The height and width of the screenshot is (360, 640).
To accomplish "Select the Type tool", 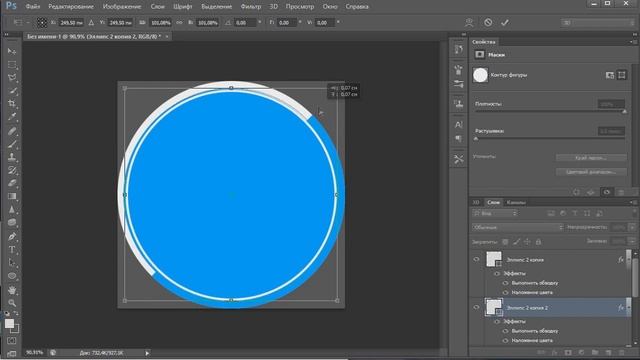I will [x=12, y=249].
